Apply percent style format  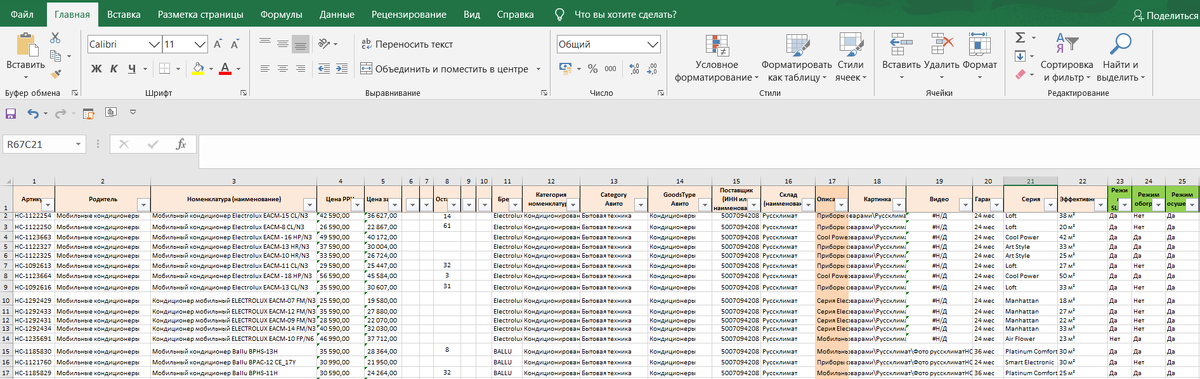593,68
